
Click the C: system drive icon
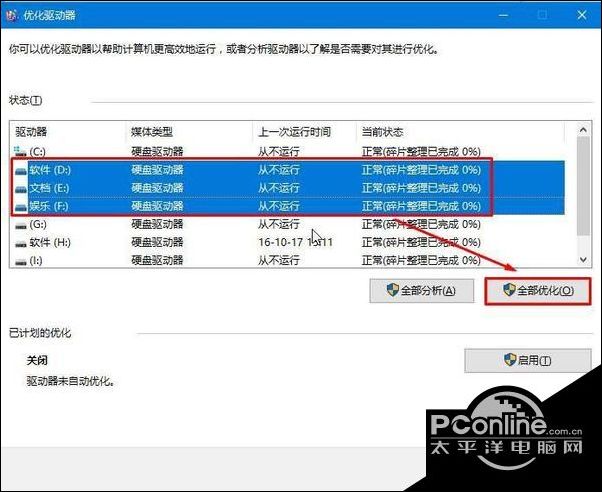point(20,151)
